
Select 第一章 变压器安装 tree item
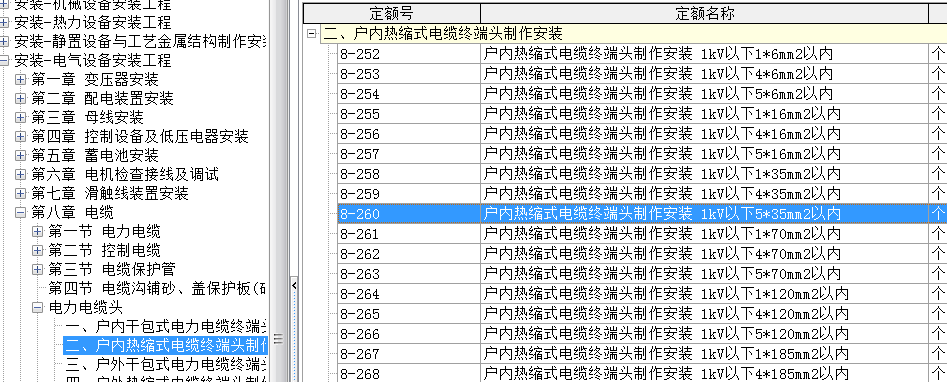click(x=95, y=80)
